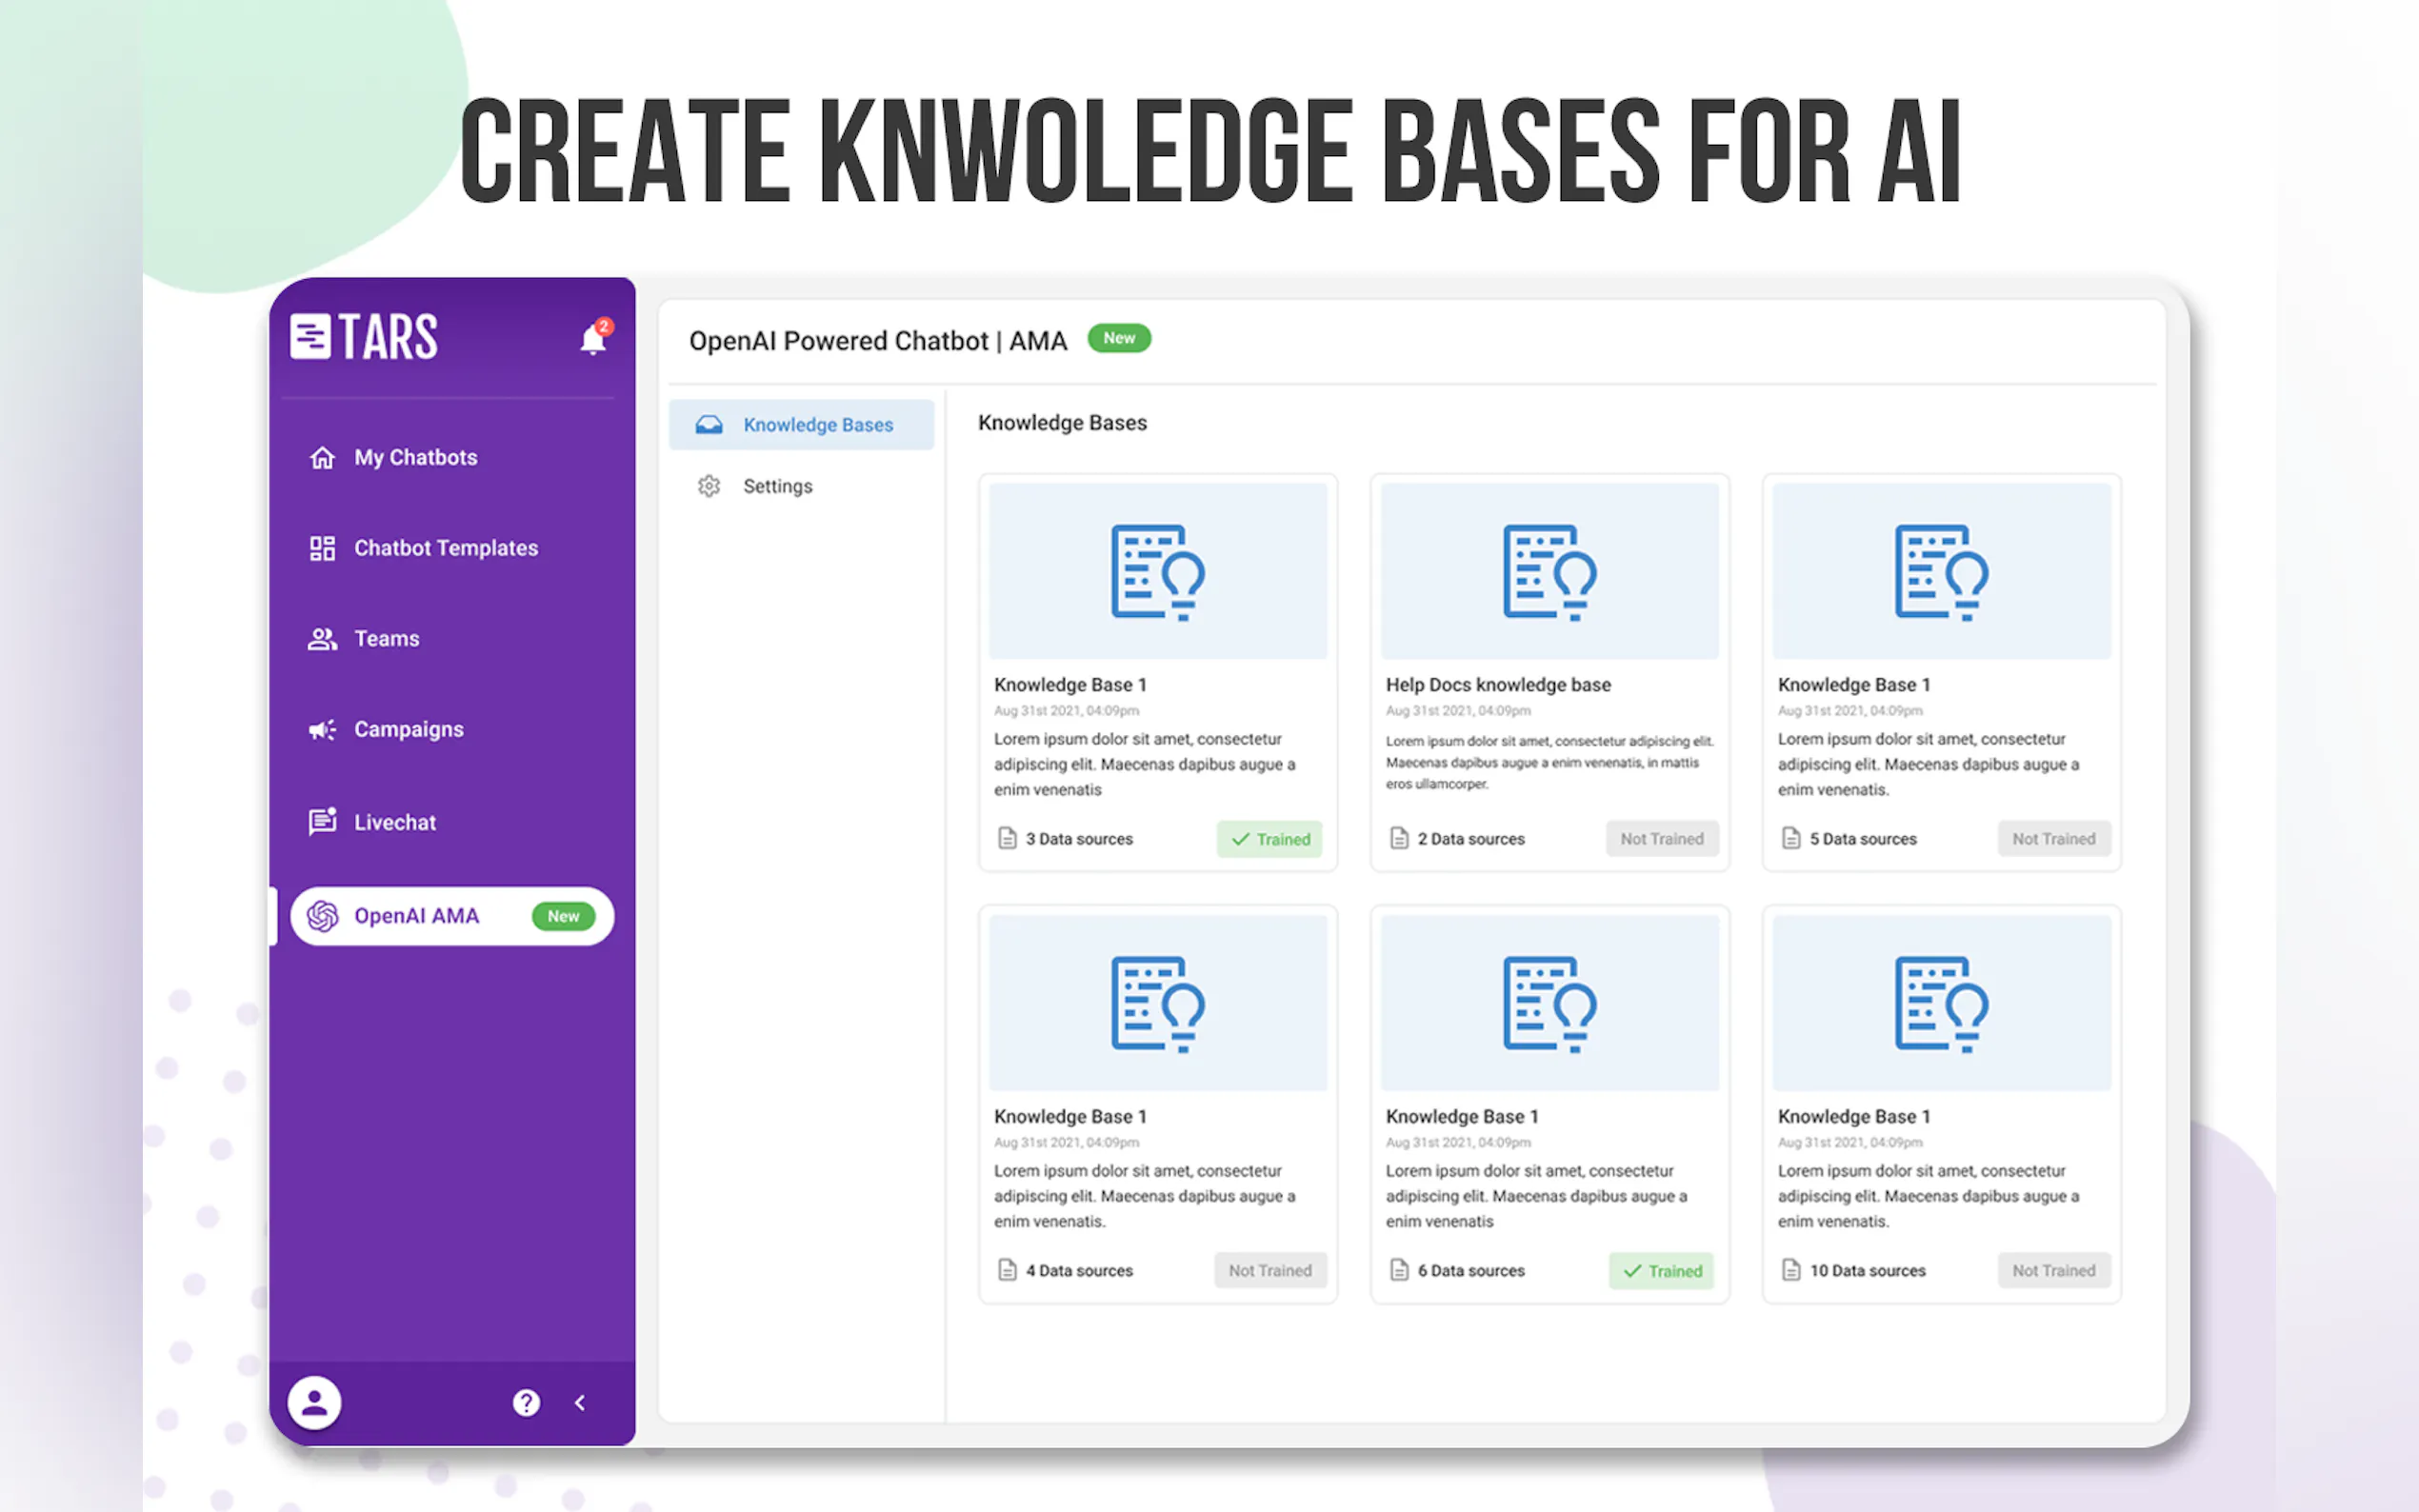This screenshot has width=2419, height=1512.
Task: Click Not Trained on 10 sources card
Action: tap(2053, 1271)
